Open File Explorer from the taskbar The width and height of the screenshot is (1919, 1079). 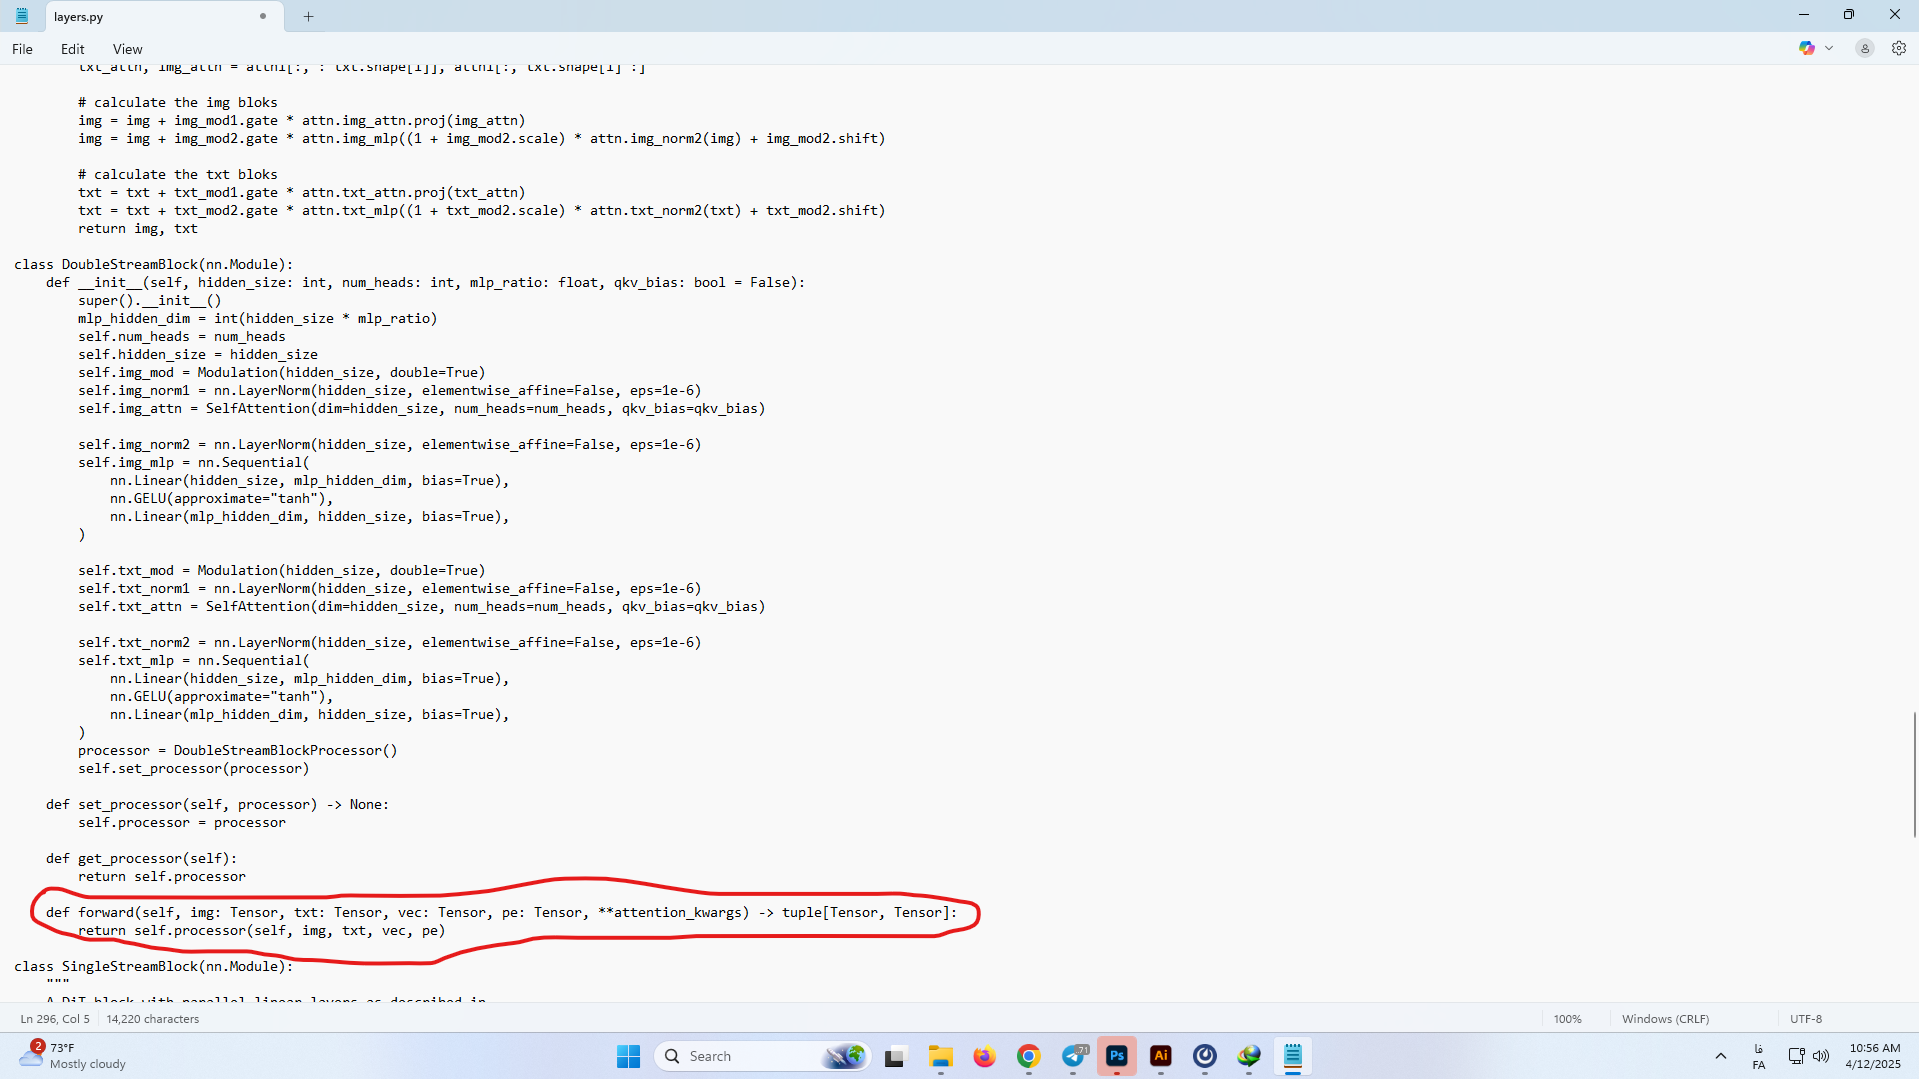[x=940, y=1056]
